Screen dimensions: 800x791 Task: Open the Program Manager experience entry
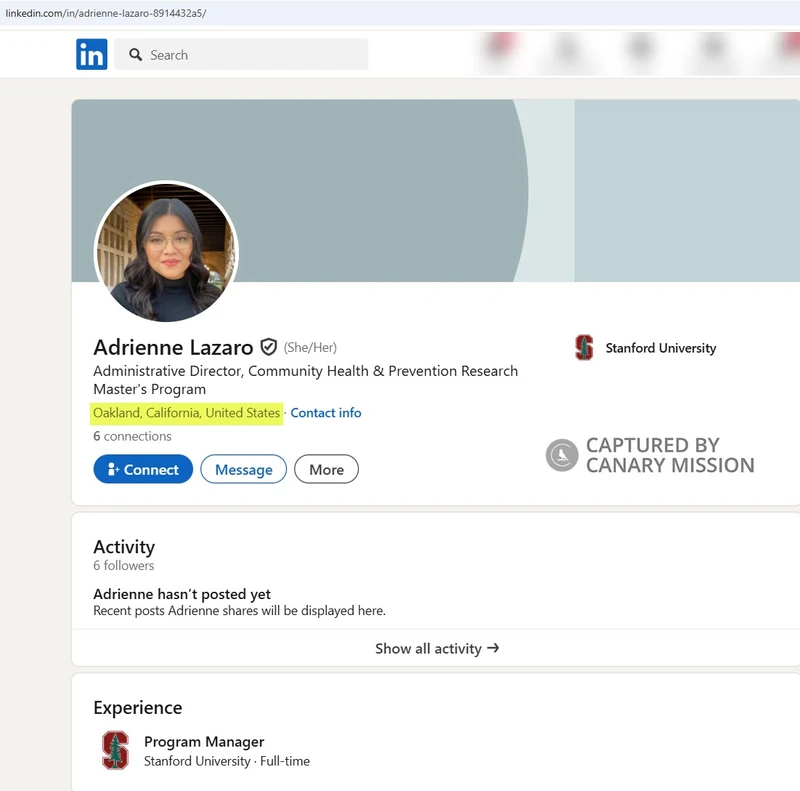click(204, 741)
